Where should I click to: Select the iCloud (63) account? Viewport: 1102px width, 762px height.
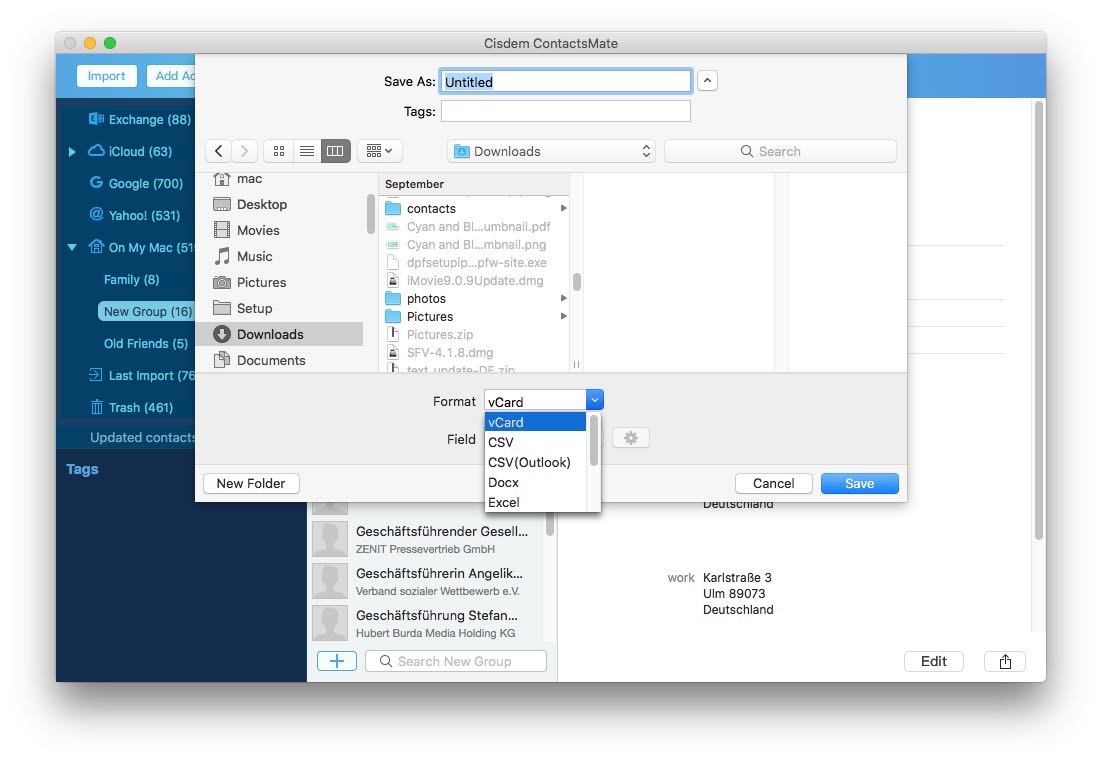(130, 151)
